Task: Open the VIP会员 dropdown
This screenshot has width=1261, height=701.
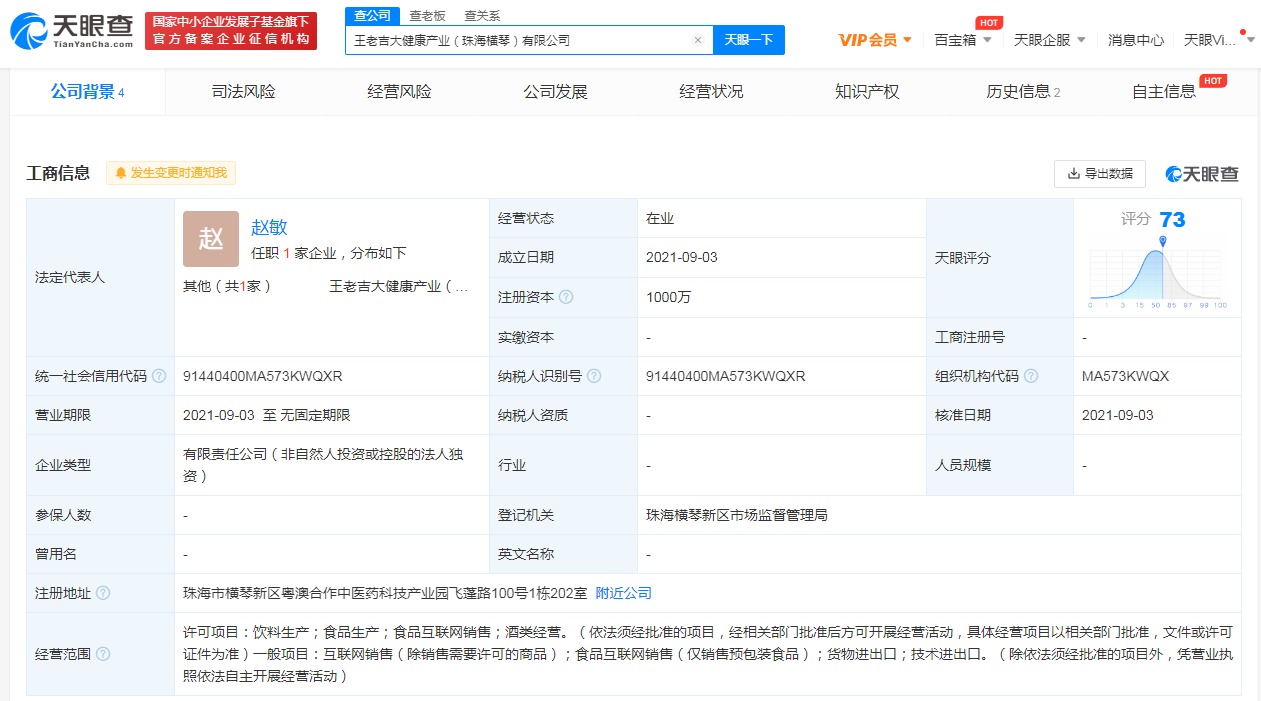Action: [x=869, y=38]
